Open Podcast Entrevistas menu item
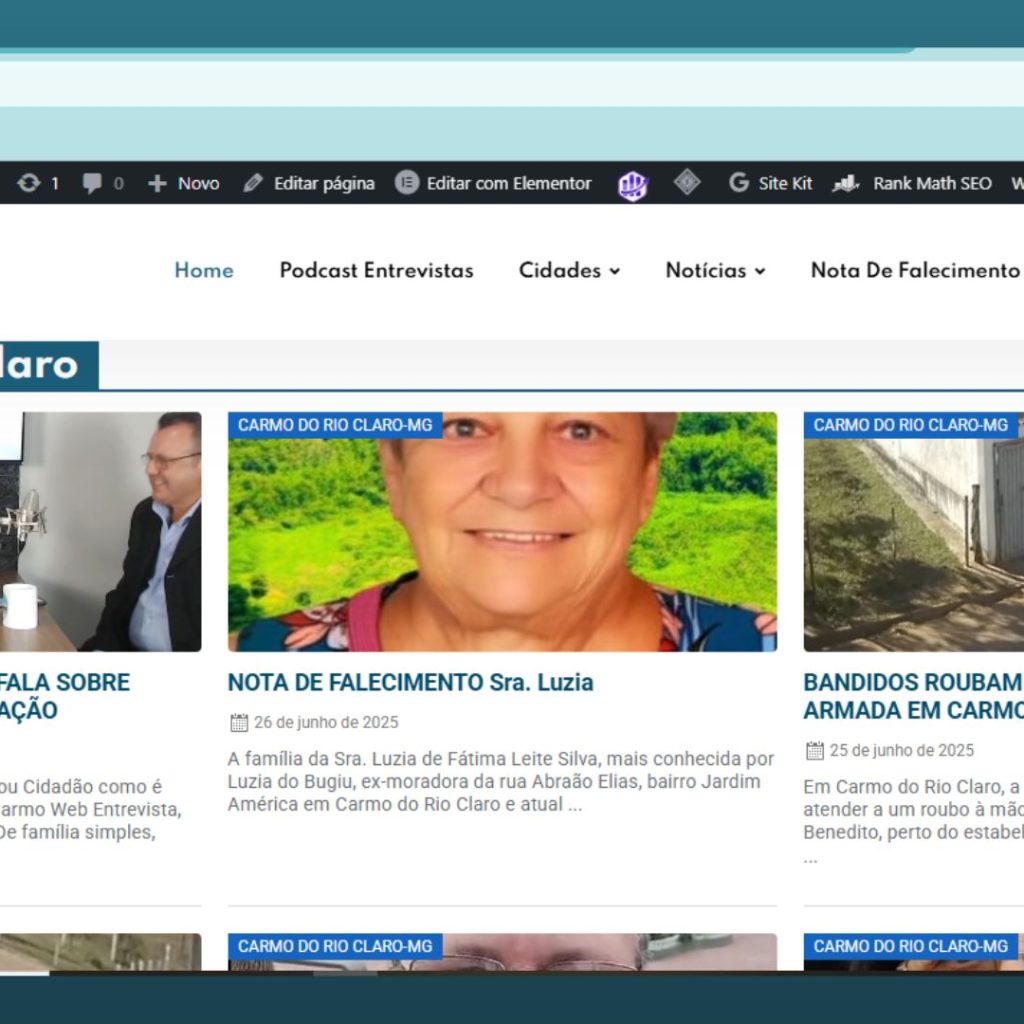This screenshot has height=1024, width=1024. coord(376,270)
